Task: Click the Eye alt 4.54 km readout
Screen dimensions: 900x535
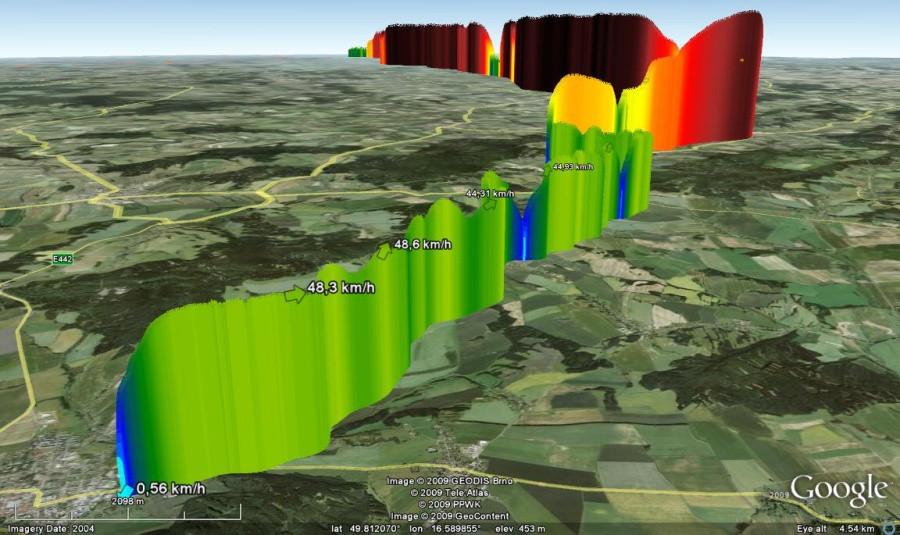Action: (835, 529)
